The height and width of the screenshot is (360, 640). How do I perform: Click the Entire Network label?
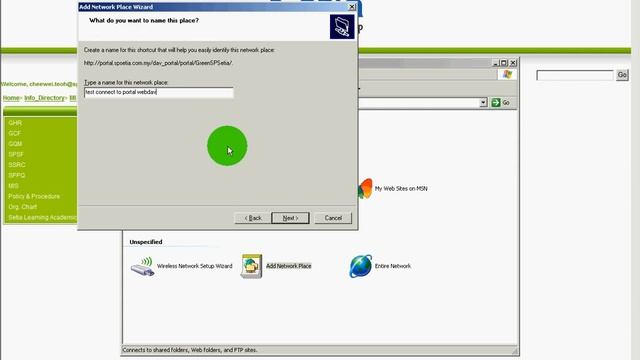393,266
